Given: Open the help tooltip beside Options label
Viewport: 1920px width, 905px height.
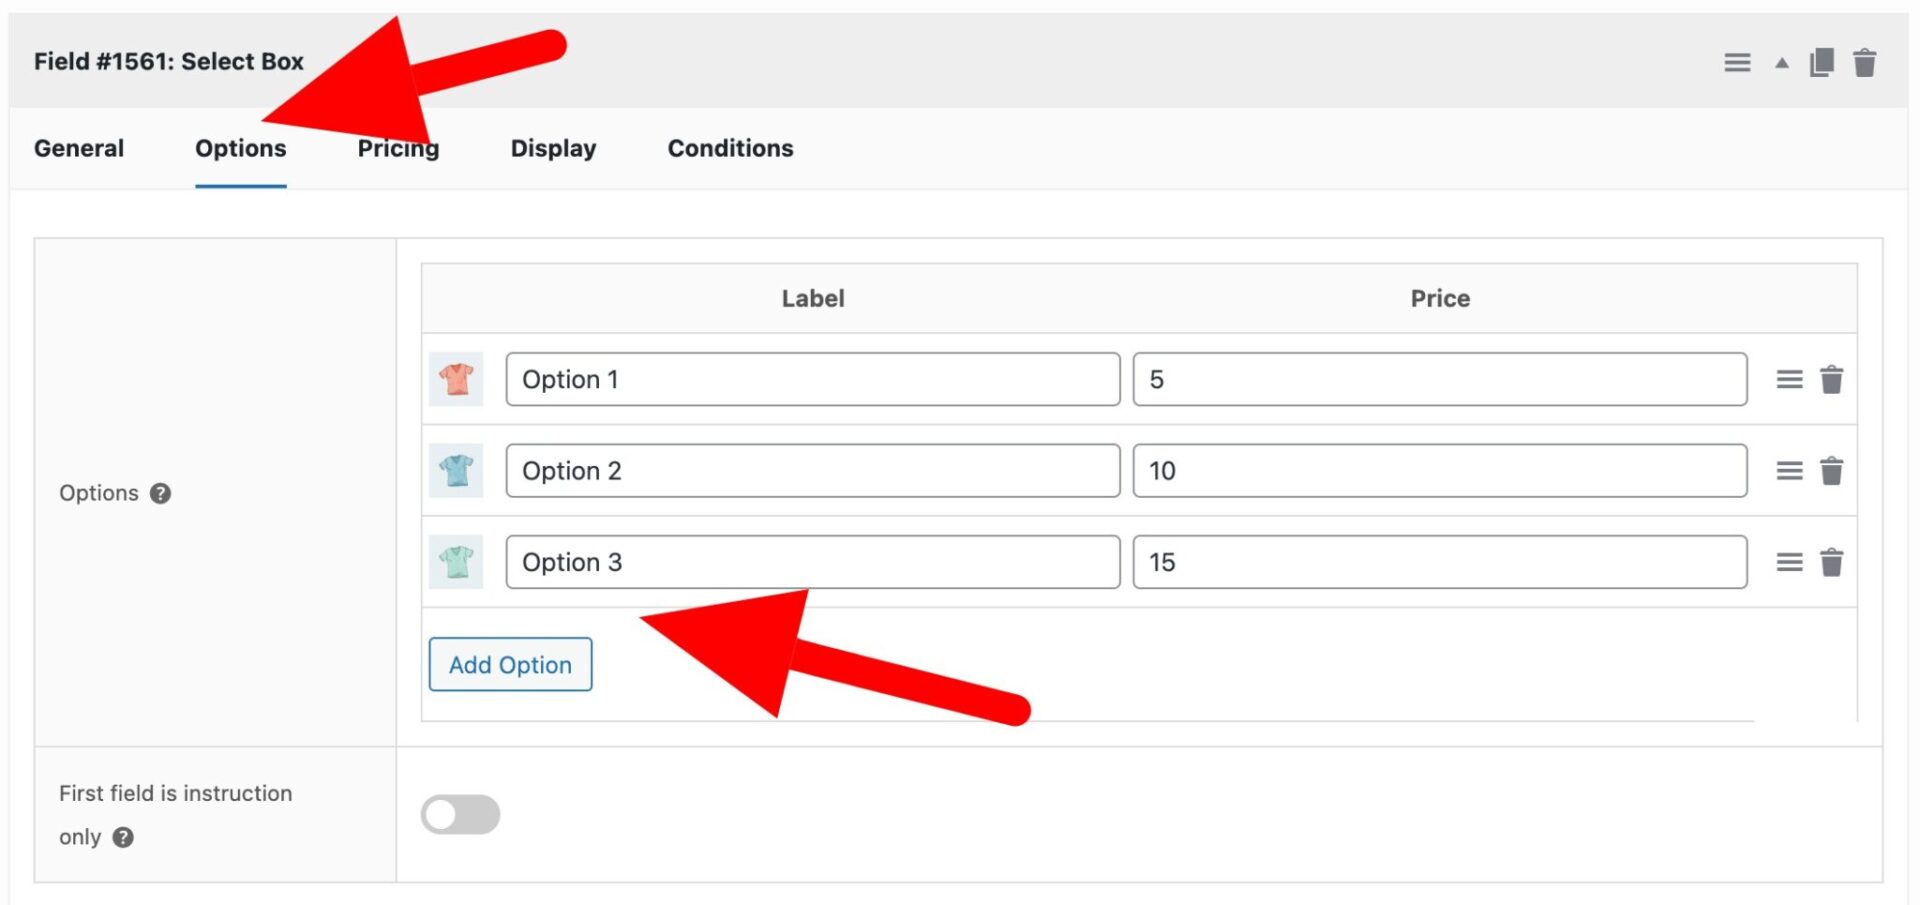Looking at the screenshot, I should click(x=160, y=493).
